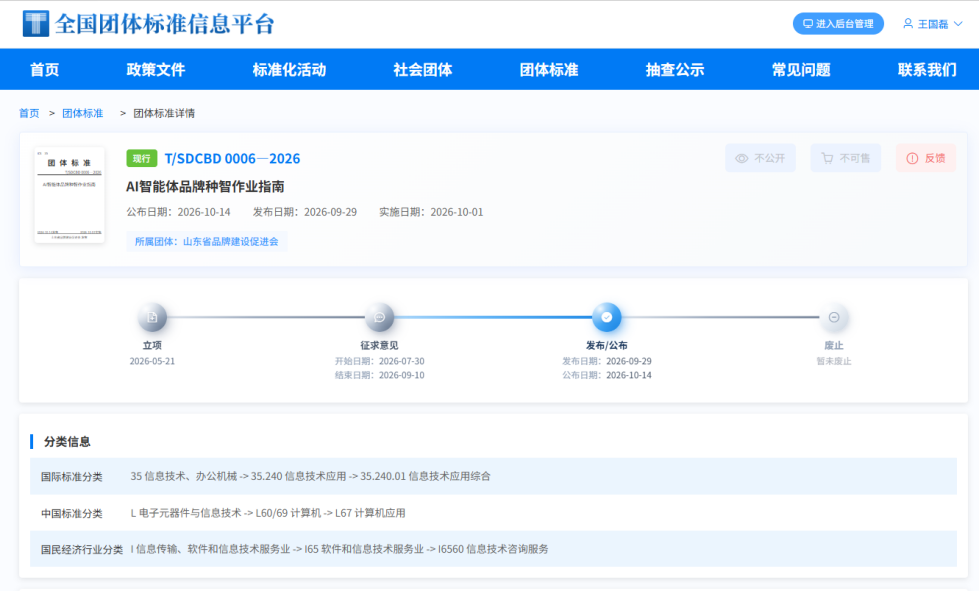Click the L67 计算机应用 classification value
The width and height of the screenshot is (979, 591).
pyautogui.click(x=370, y=513)
